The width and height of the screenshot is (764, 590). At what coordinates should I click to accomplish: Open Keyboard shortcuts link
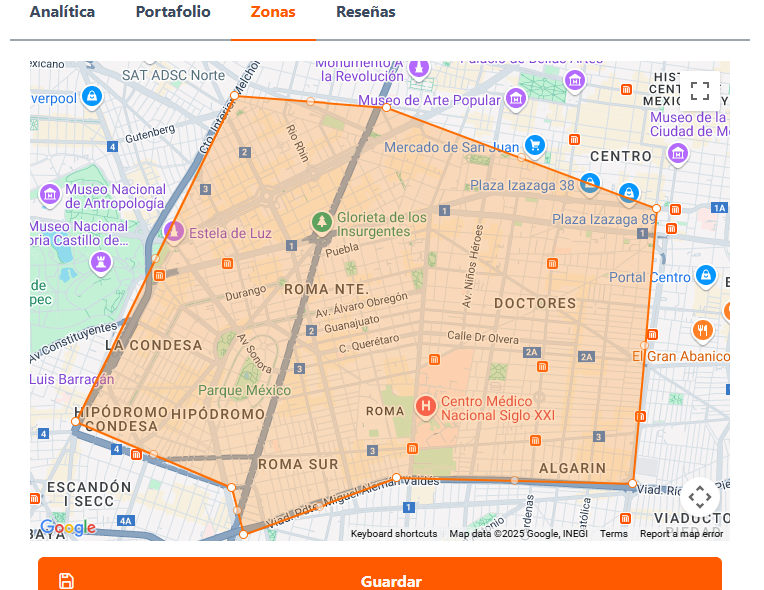(394, 533)
